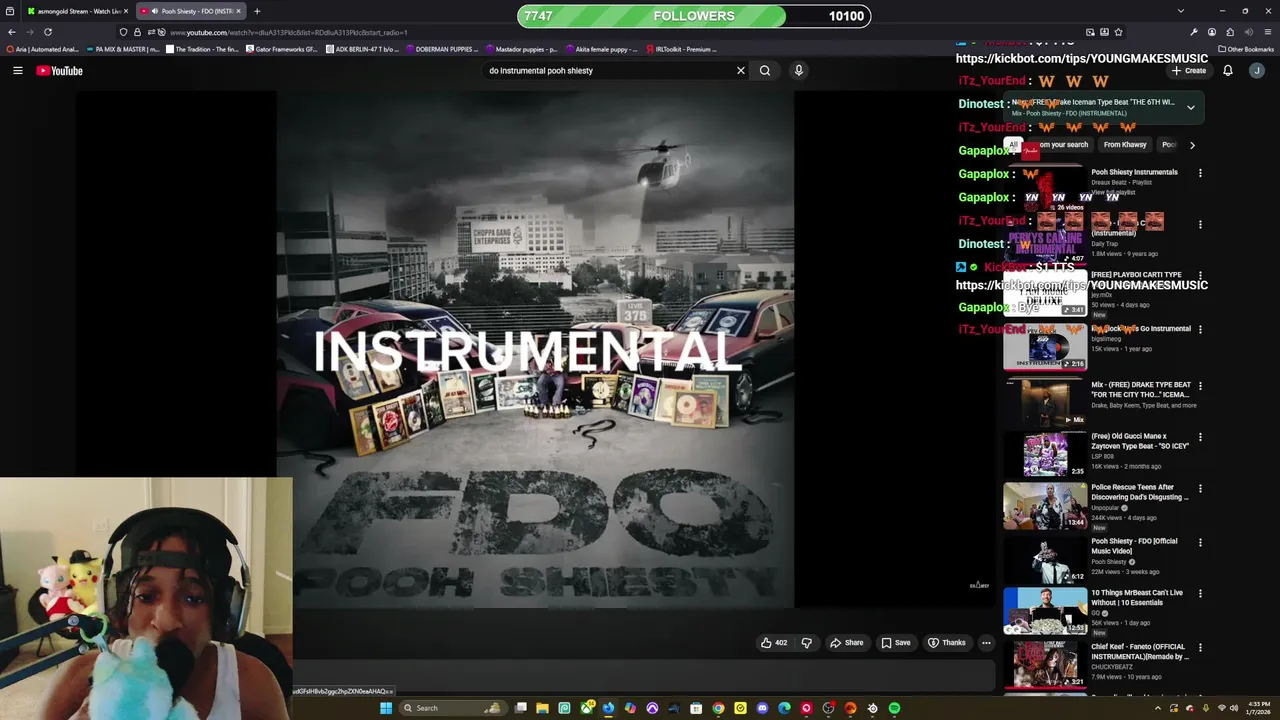Open DOBERMAN PUPPIES bookmark
This screenshot has height=720, width=1280.
(x=441, y=49)
